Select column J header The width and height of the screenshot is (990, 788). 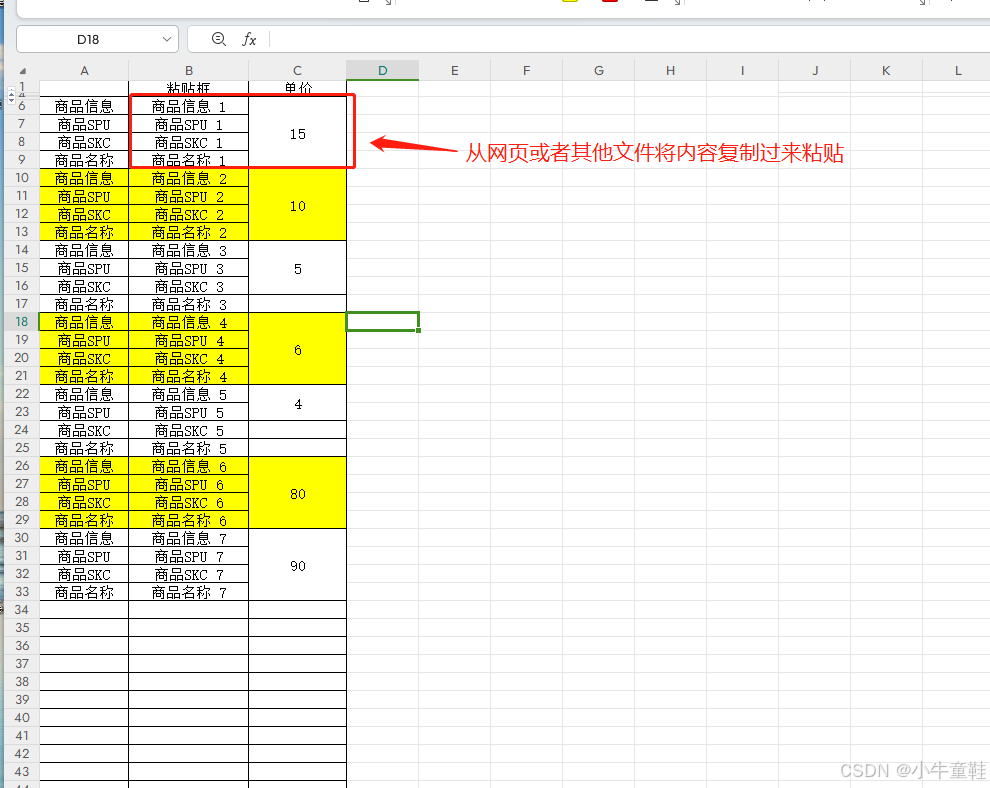coord(814,71)
